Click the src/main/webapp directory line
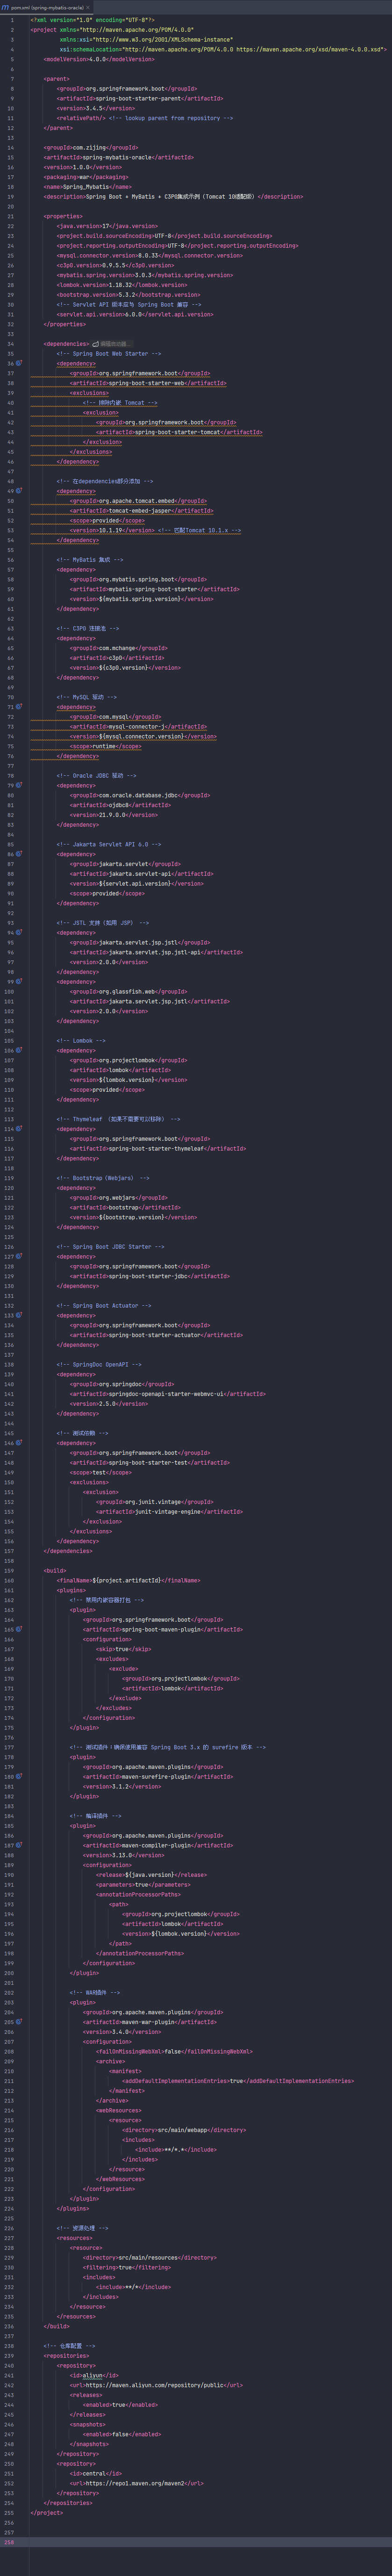The width and height of the screenshot is (392, 2576). [184, 2129]
